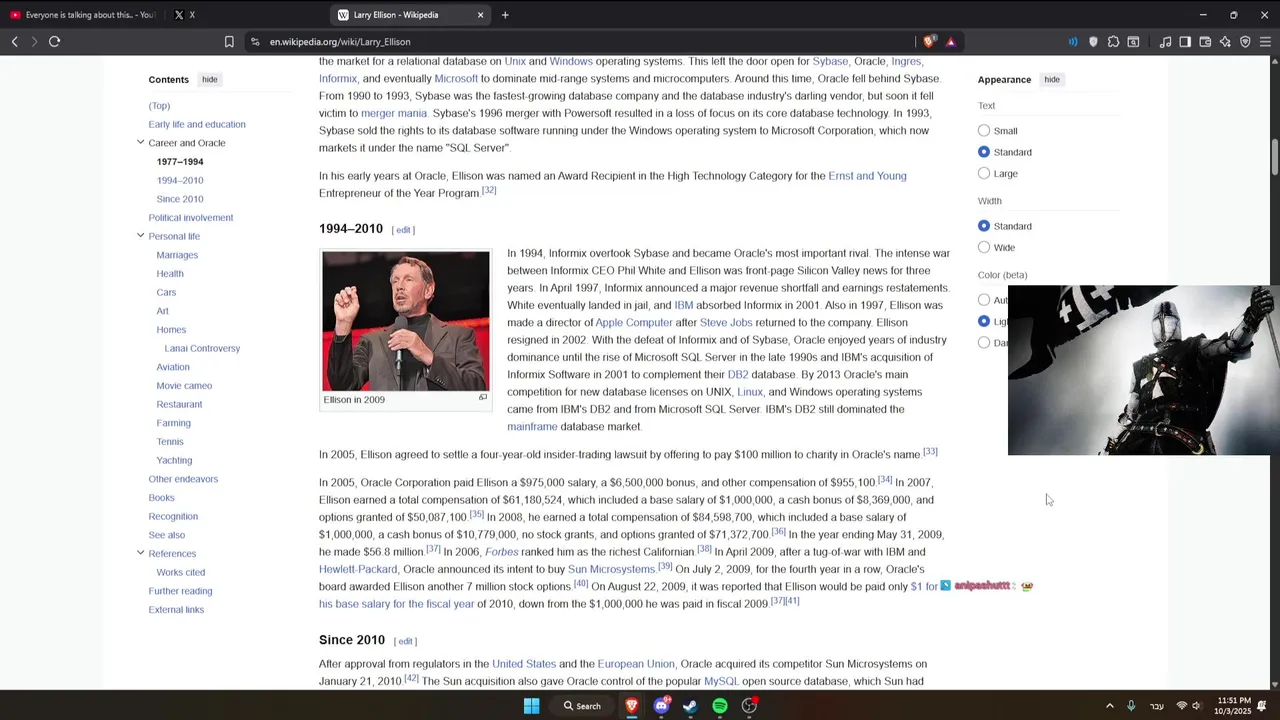Image resolution: width=1280 pixels, height=720 pixels.
Task: Collapse References contents section
Action: coord(140,553)
